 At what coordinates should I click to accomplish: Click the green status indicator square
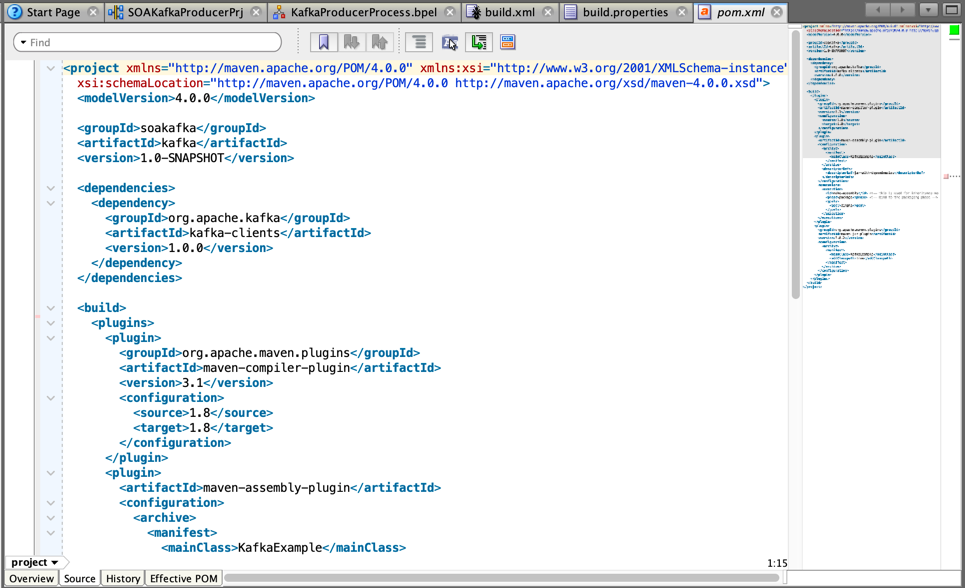pos(954,30)
